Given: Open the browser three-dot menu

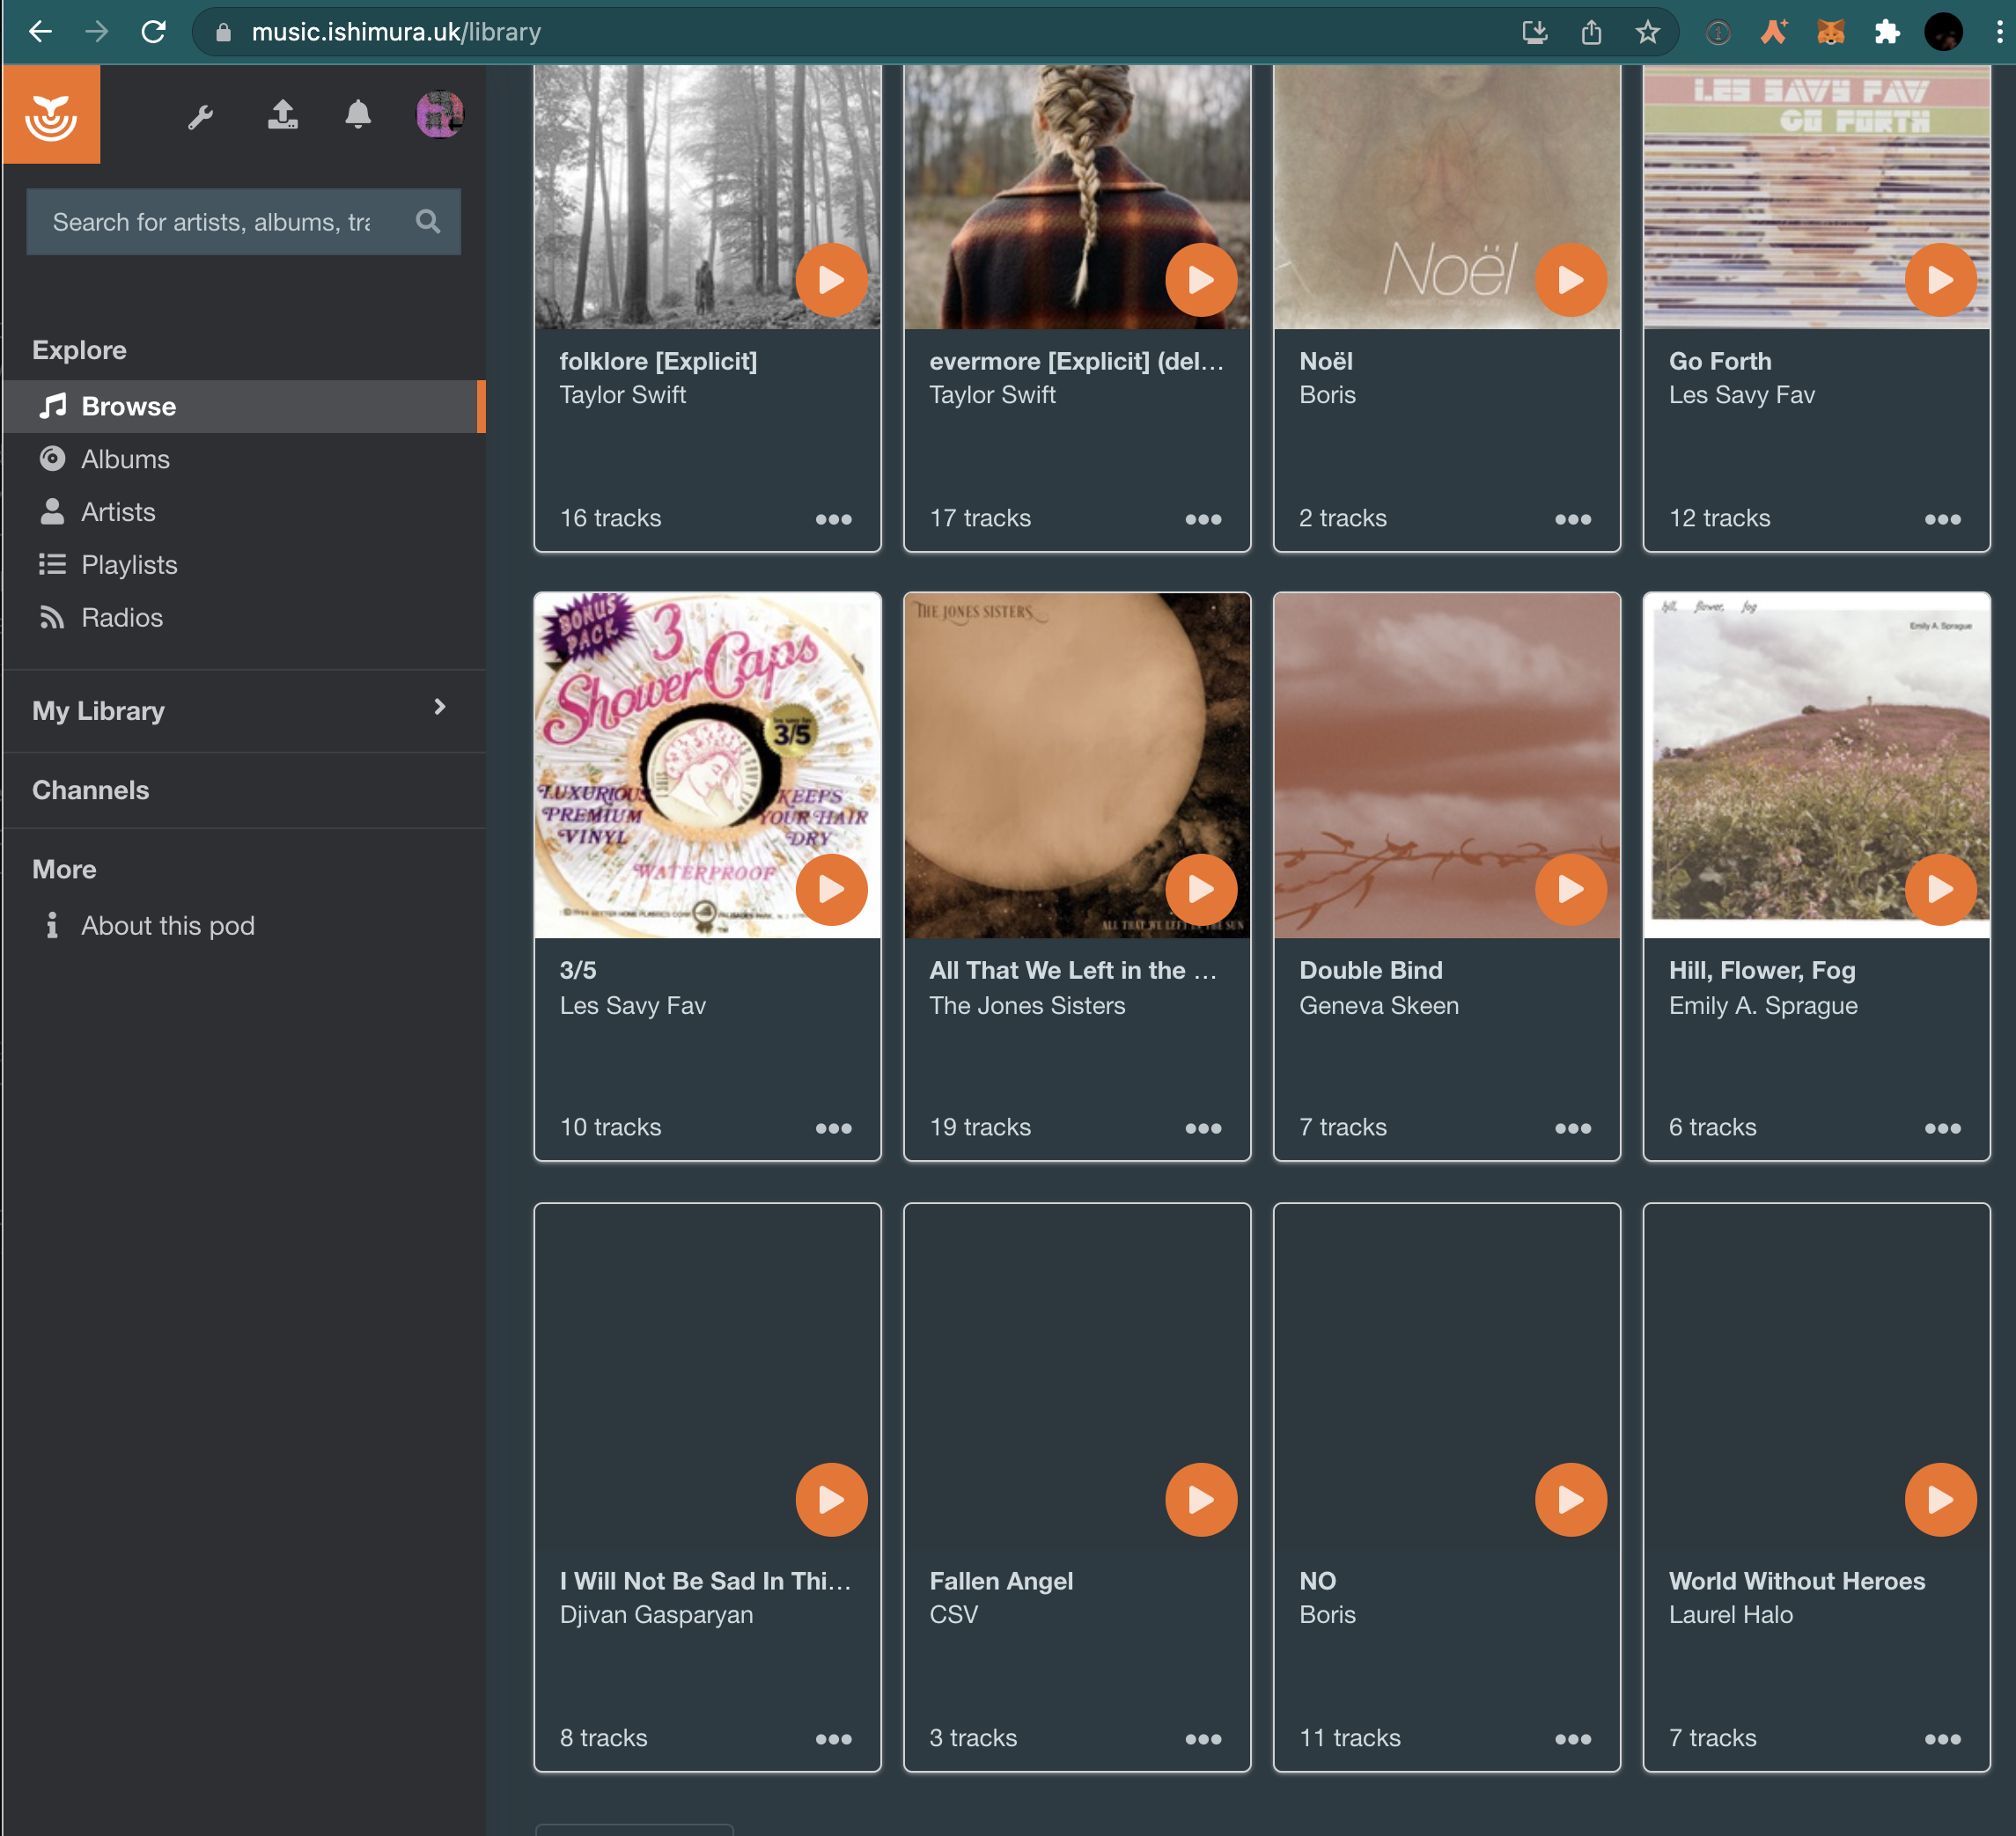Looking at the screenshot, I should pos(1999,32).
